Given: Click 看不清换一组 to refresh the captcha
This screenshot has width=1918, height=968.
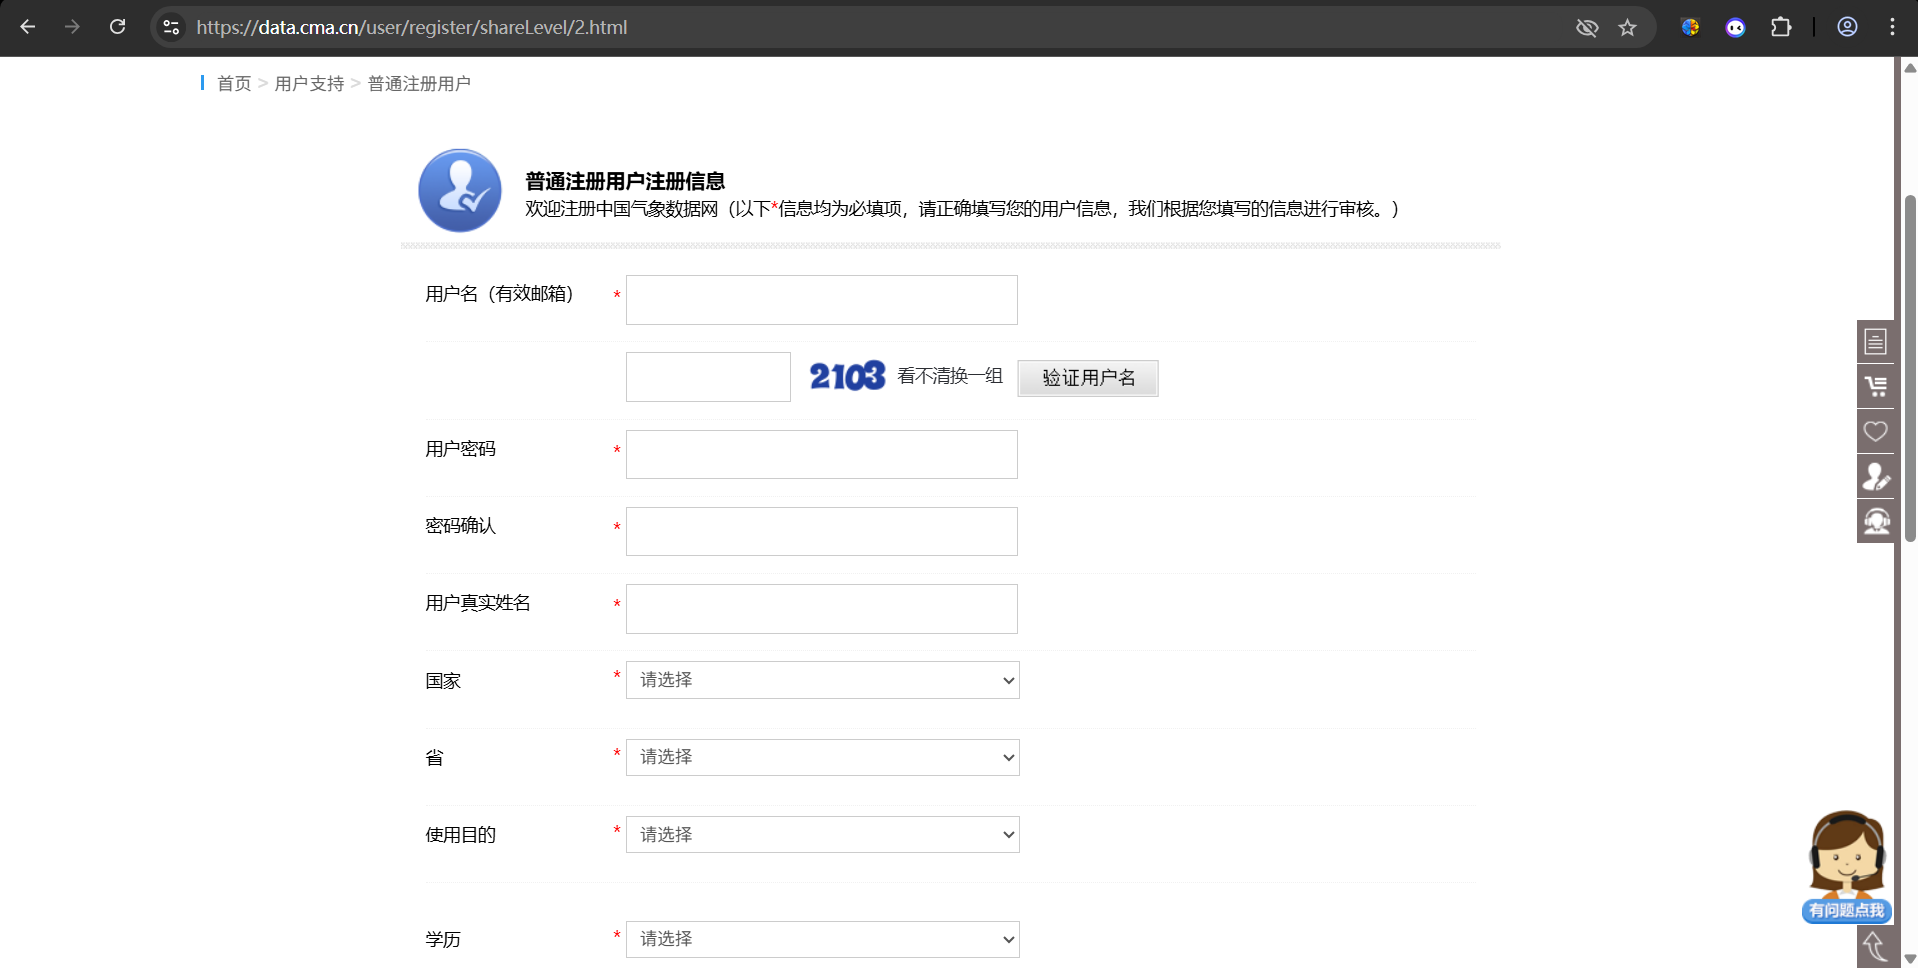Looking at the screenshot, I should [950, 376].
